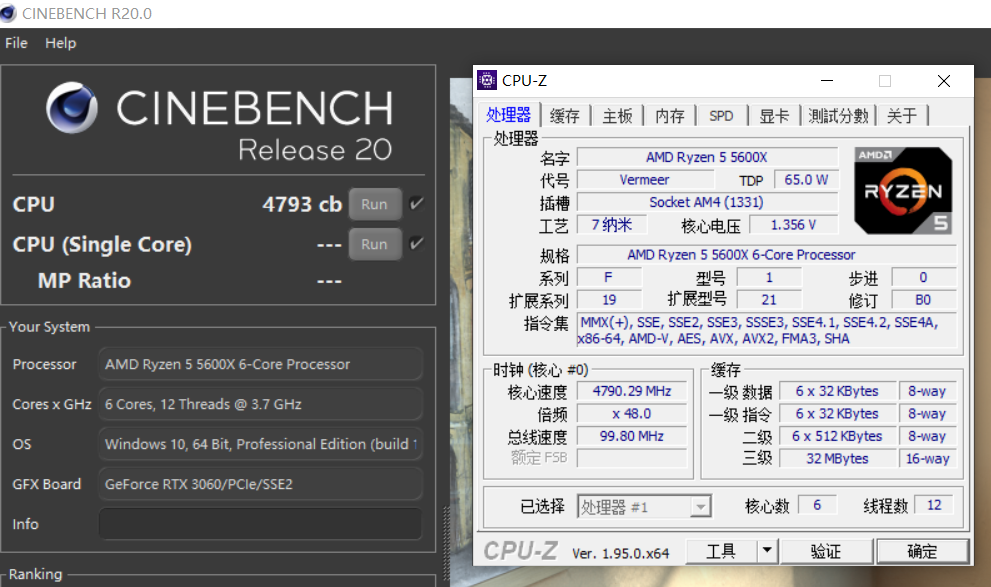991x587 pixels.
Task: Click the CPU-Z icon in its title bar
Action: (487, 81)
